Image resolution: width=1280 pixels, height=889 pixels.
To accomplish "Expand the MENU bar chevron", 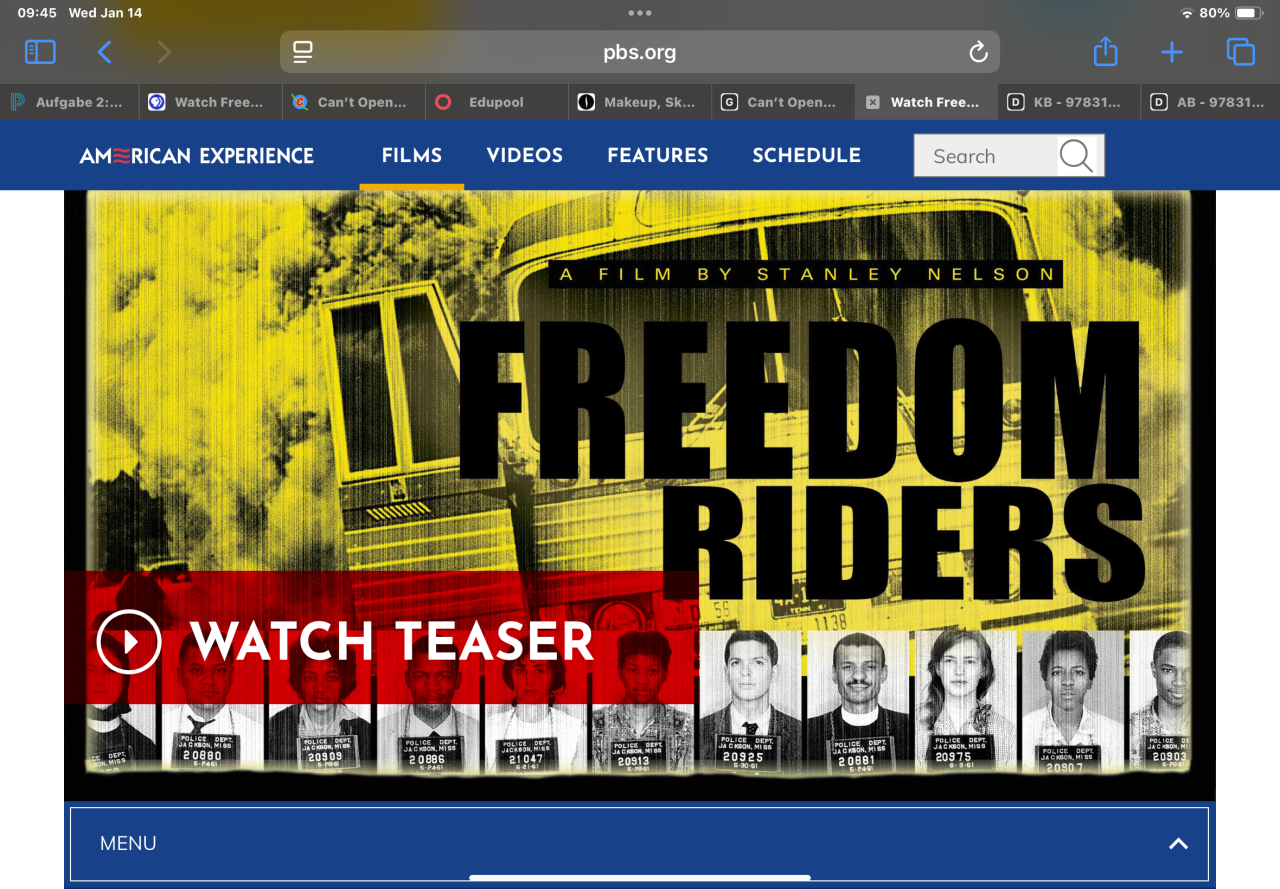I will tap(1179, 844).
